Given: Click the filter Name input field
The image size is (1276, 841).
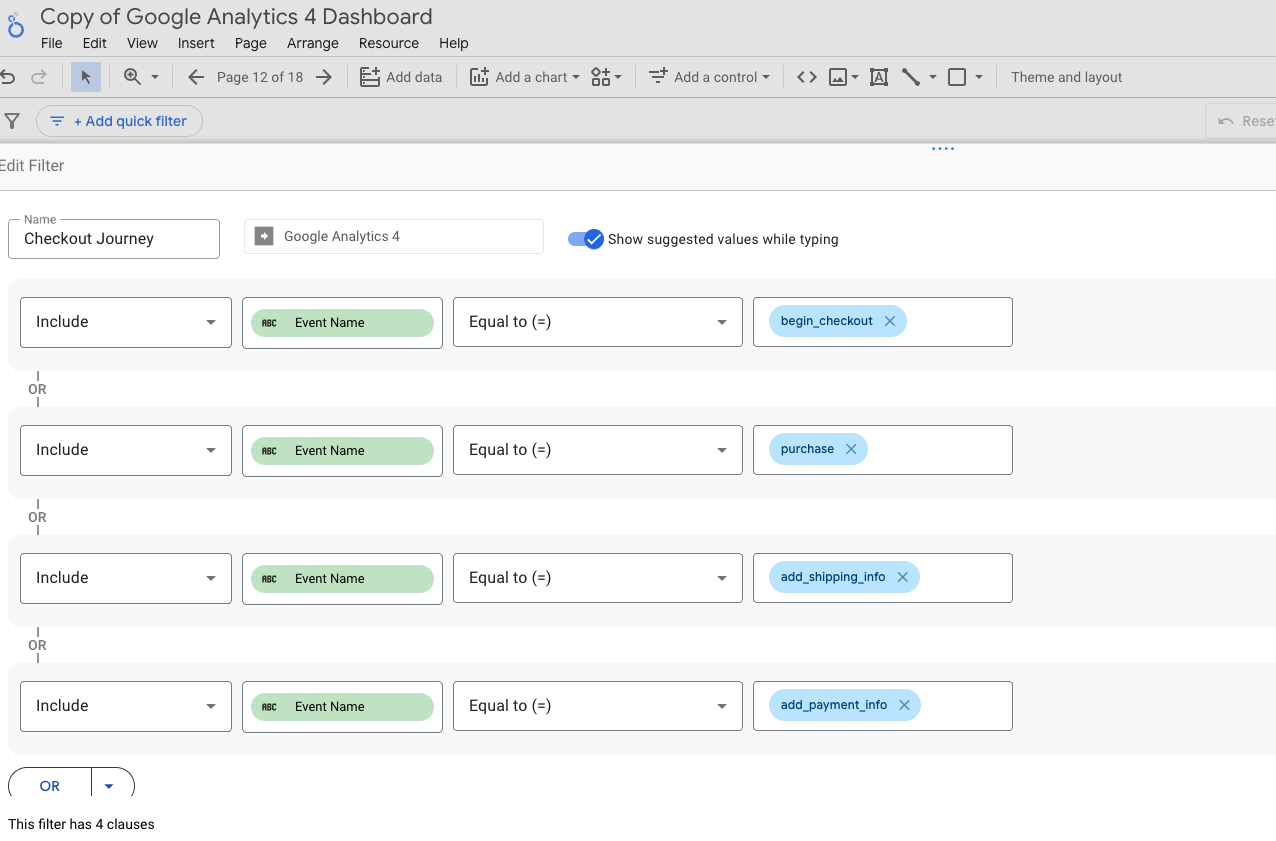Looking at the screenshot, I should (114, 239).
